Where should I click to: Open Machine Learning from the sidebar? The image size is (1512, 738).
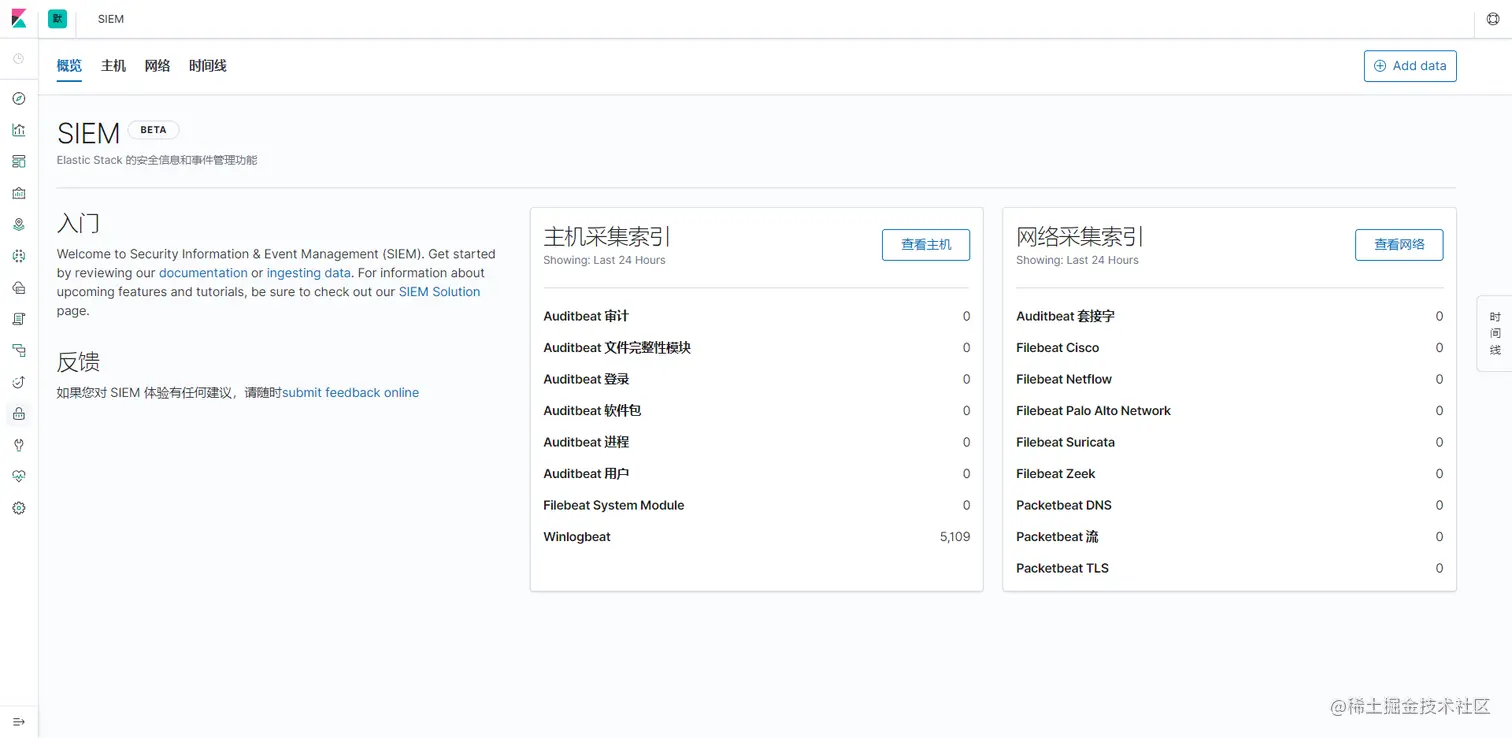tap(18, 256)
